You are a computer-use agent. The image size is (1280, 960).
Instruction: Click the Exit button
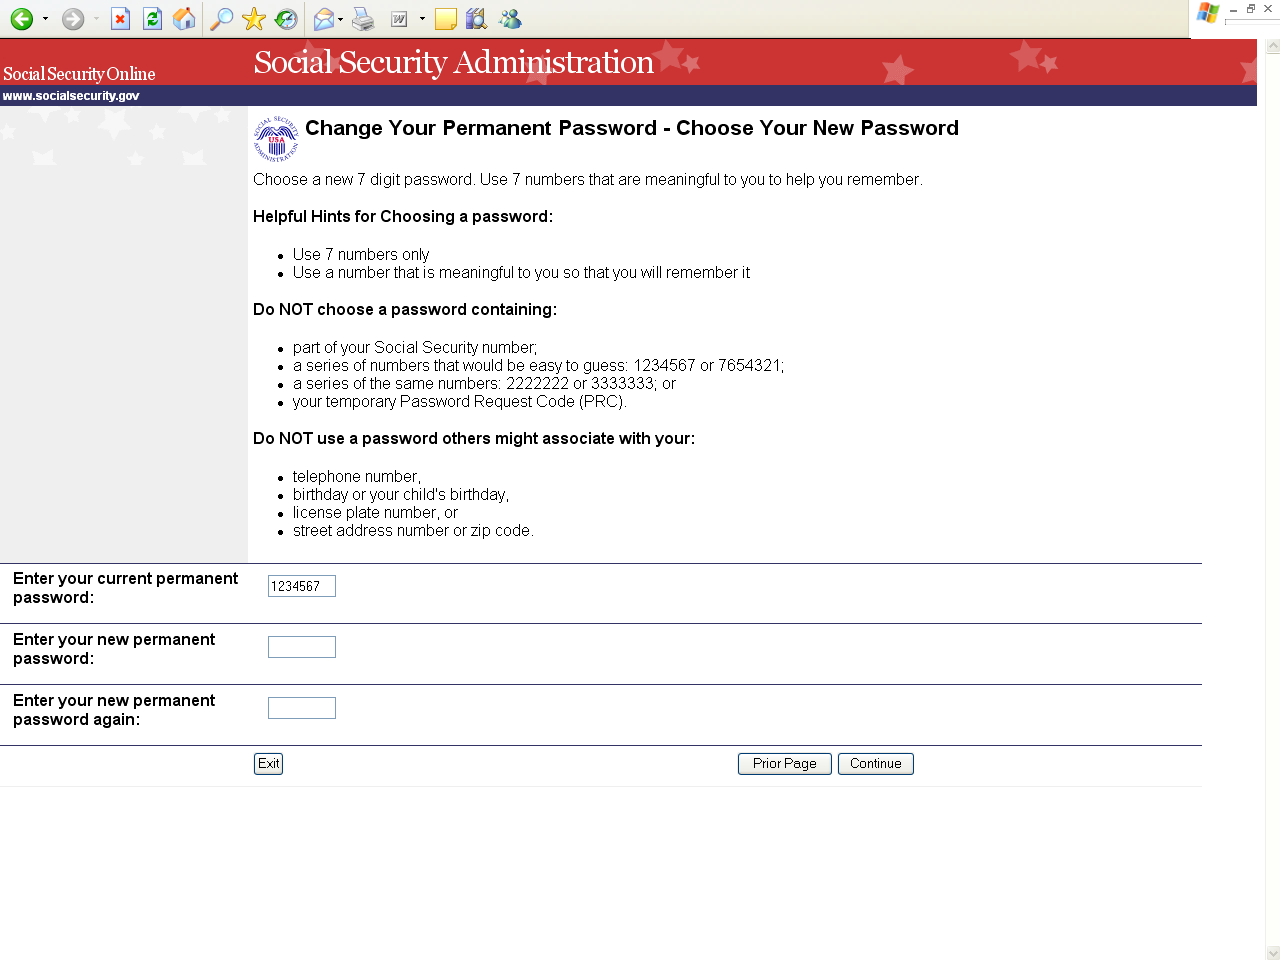269,764
